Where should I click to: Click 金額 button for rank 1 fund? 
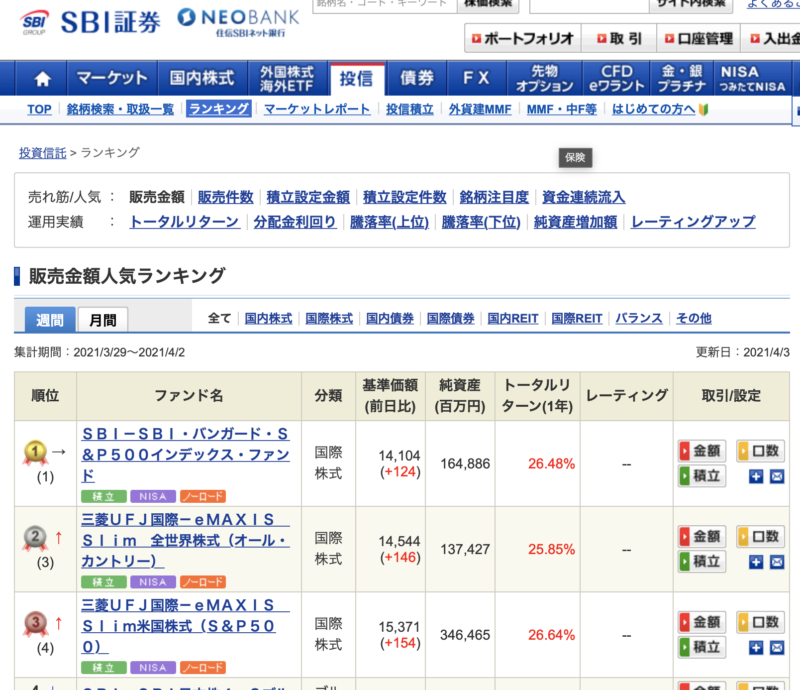(x=701, y=451)
